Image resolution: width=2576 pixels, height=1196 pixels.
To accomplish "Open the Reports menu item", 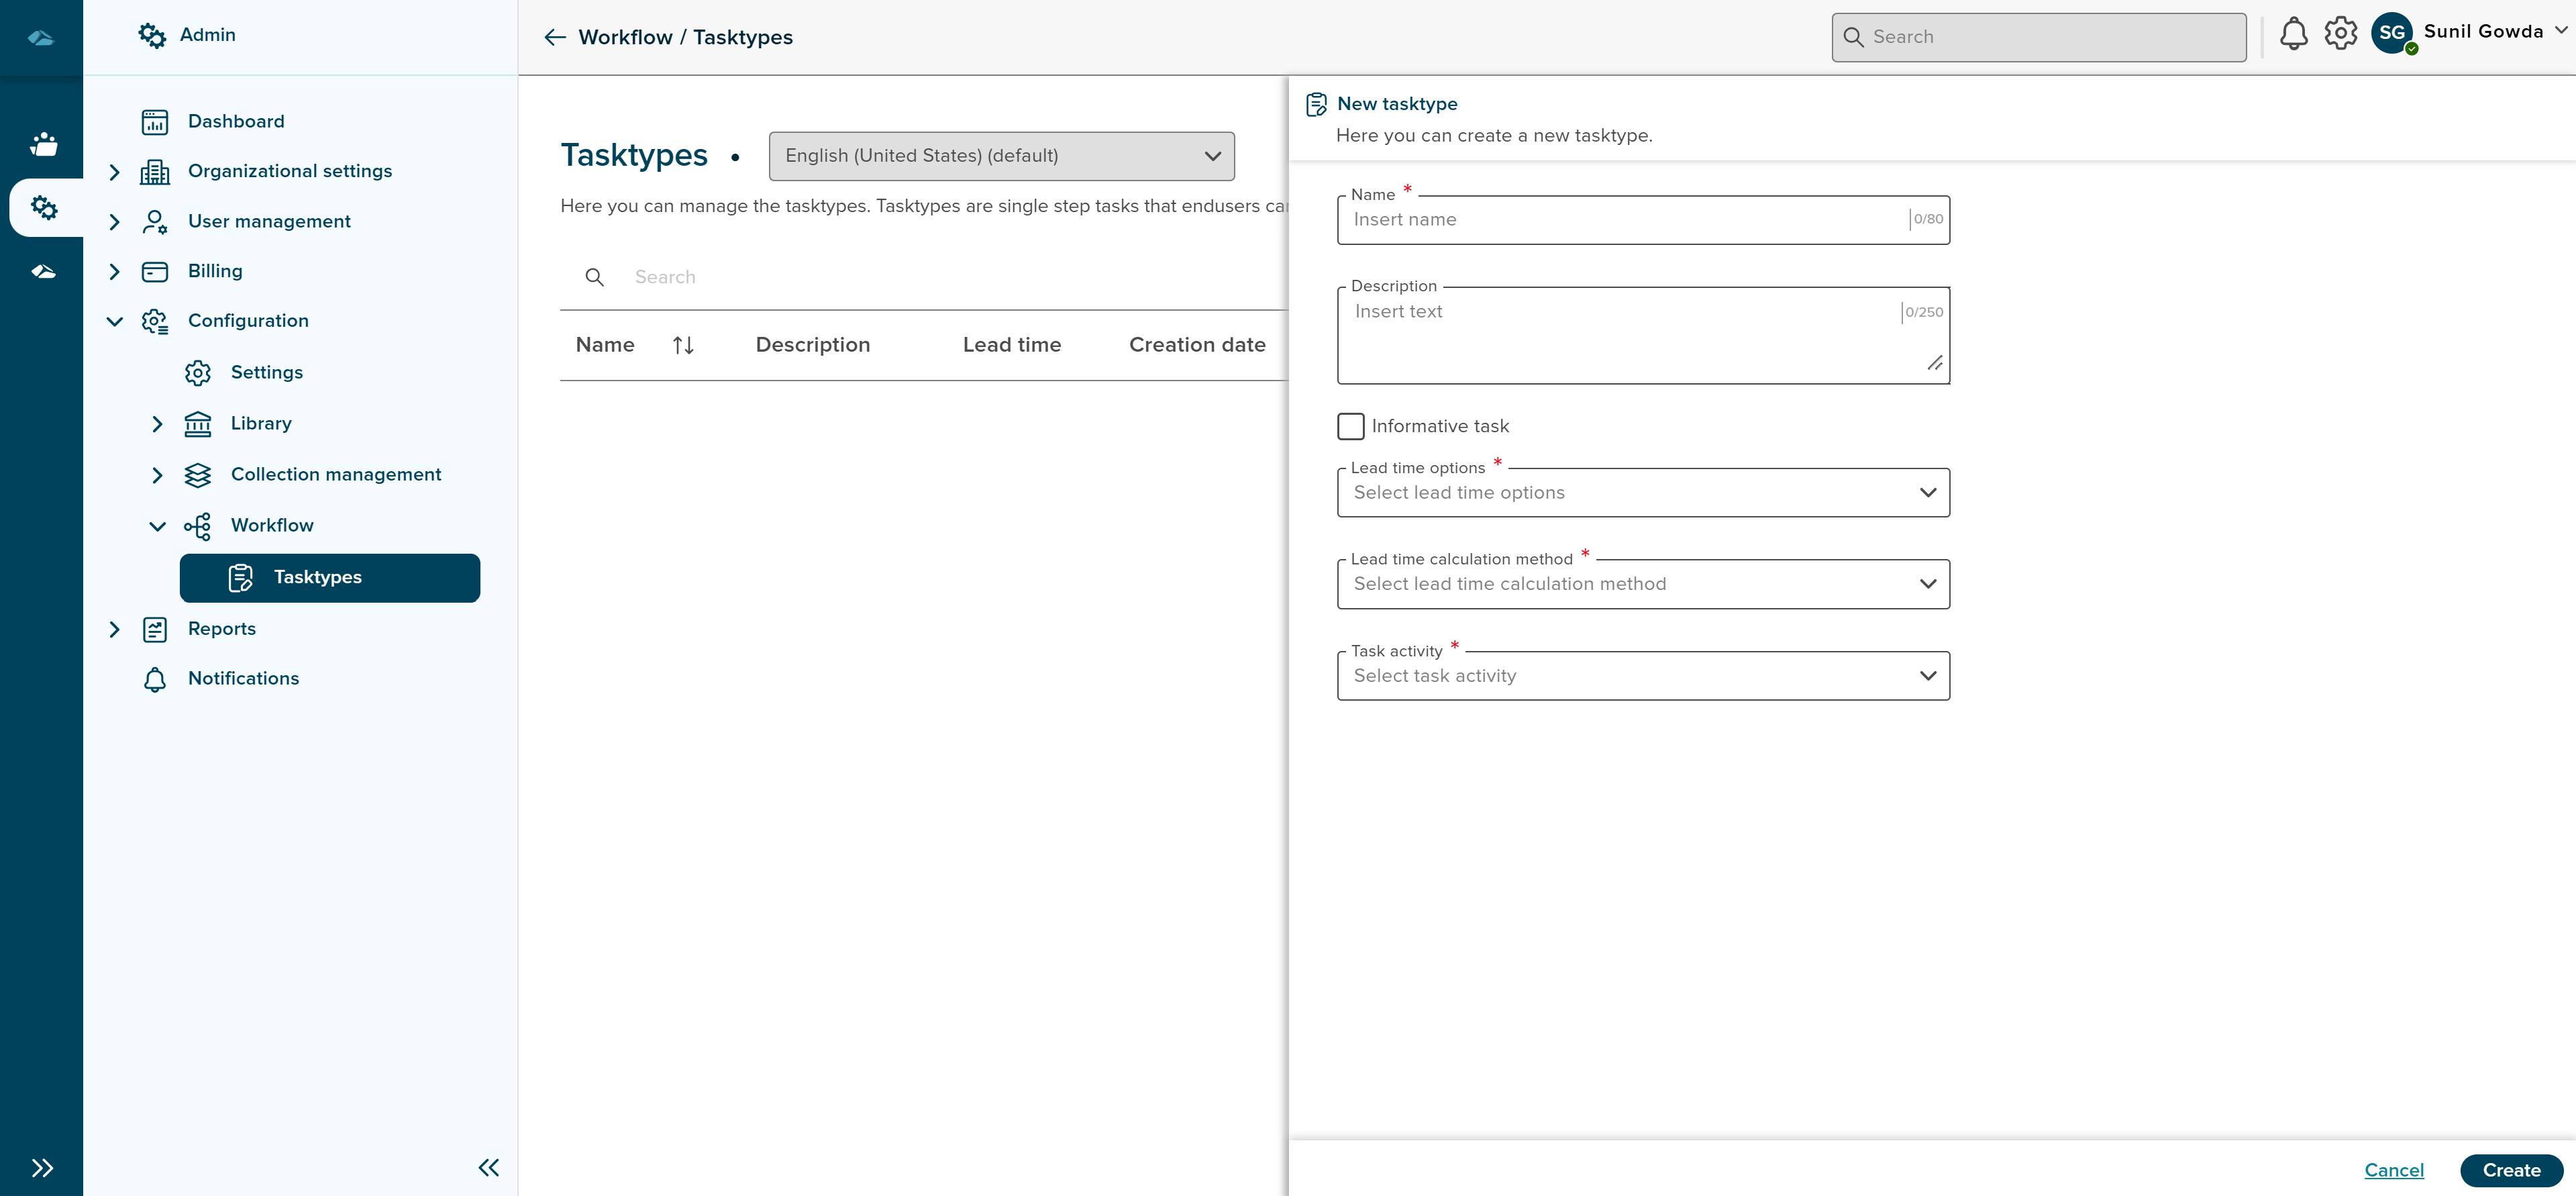I will pyautogui.click(x=222, y=629).
